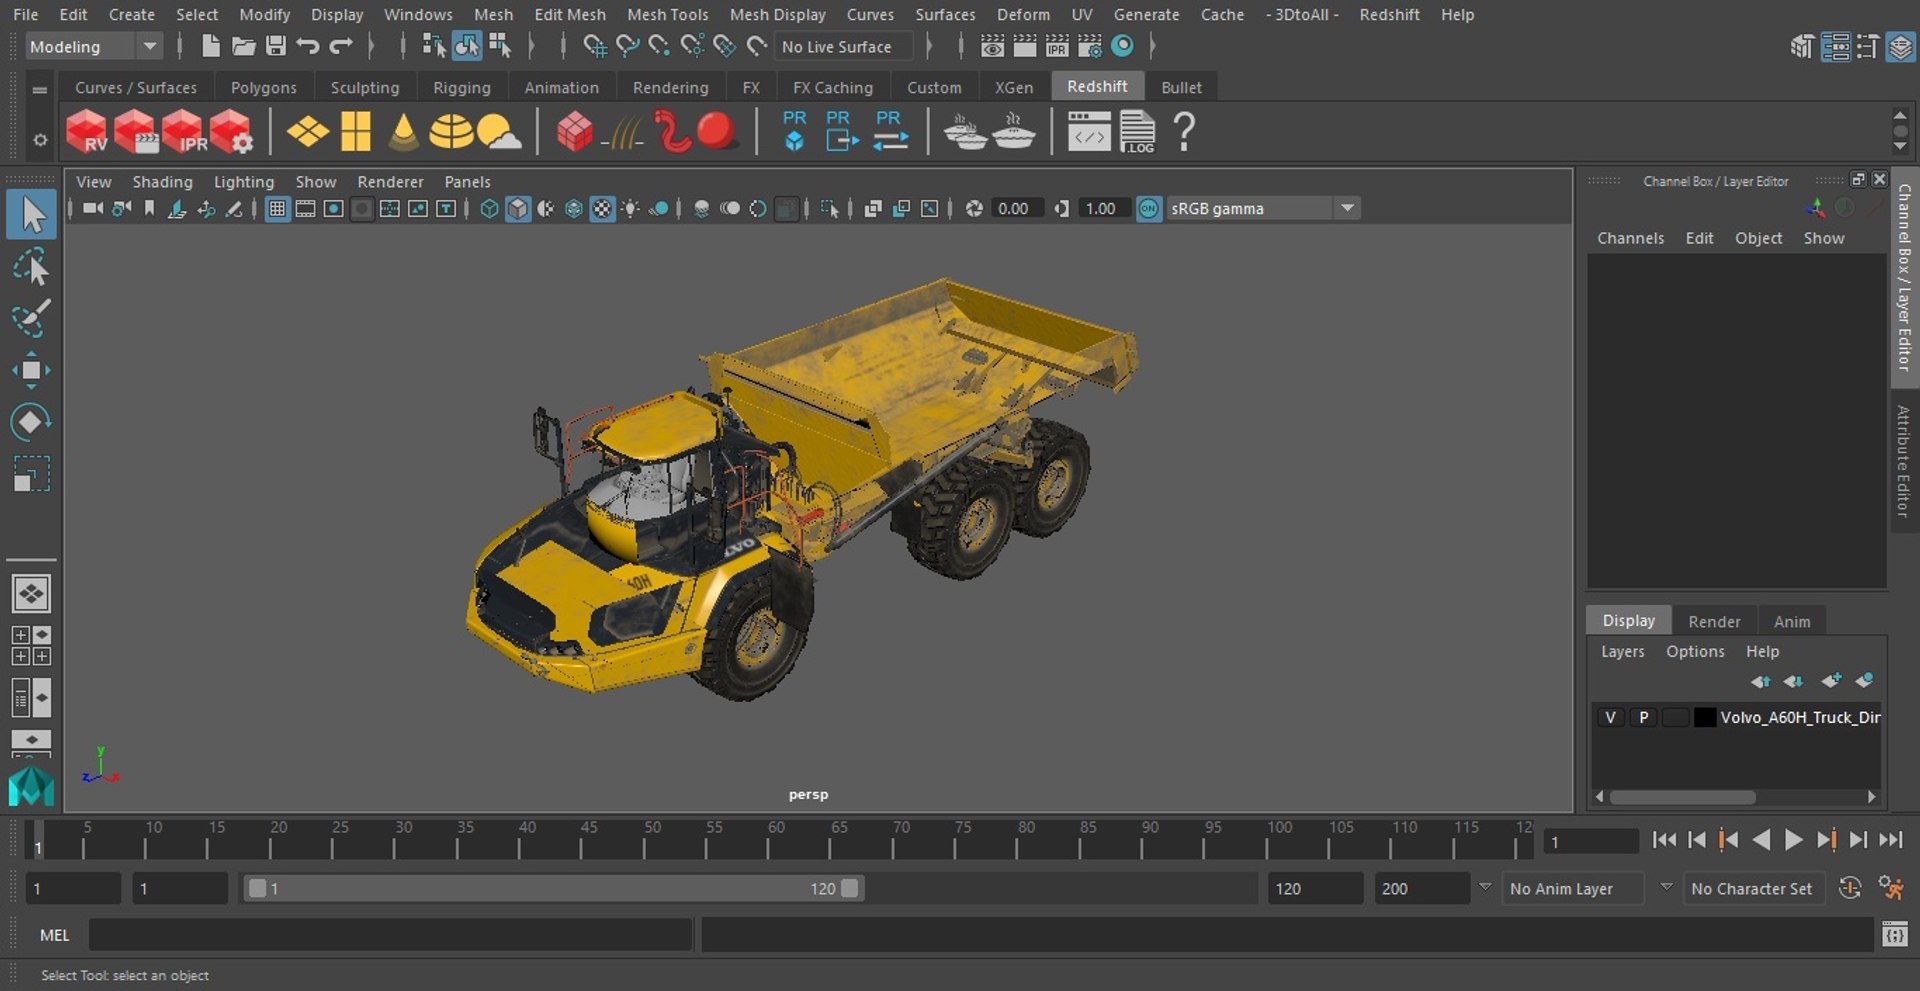
Task: Open the vertical Attribute Editor tab
Action: (1904, 460)
